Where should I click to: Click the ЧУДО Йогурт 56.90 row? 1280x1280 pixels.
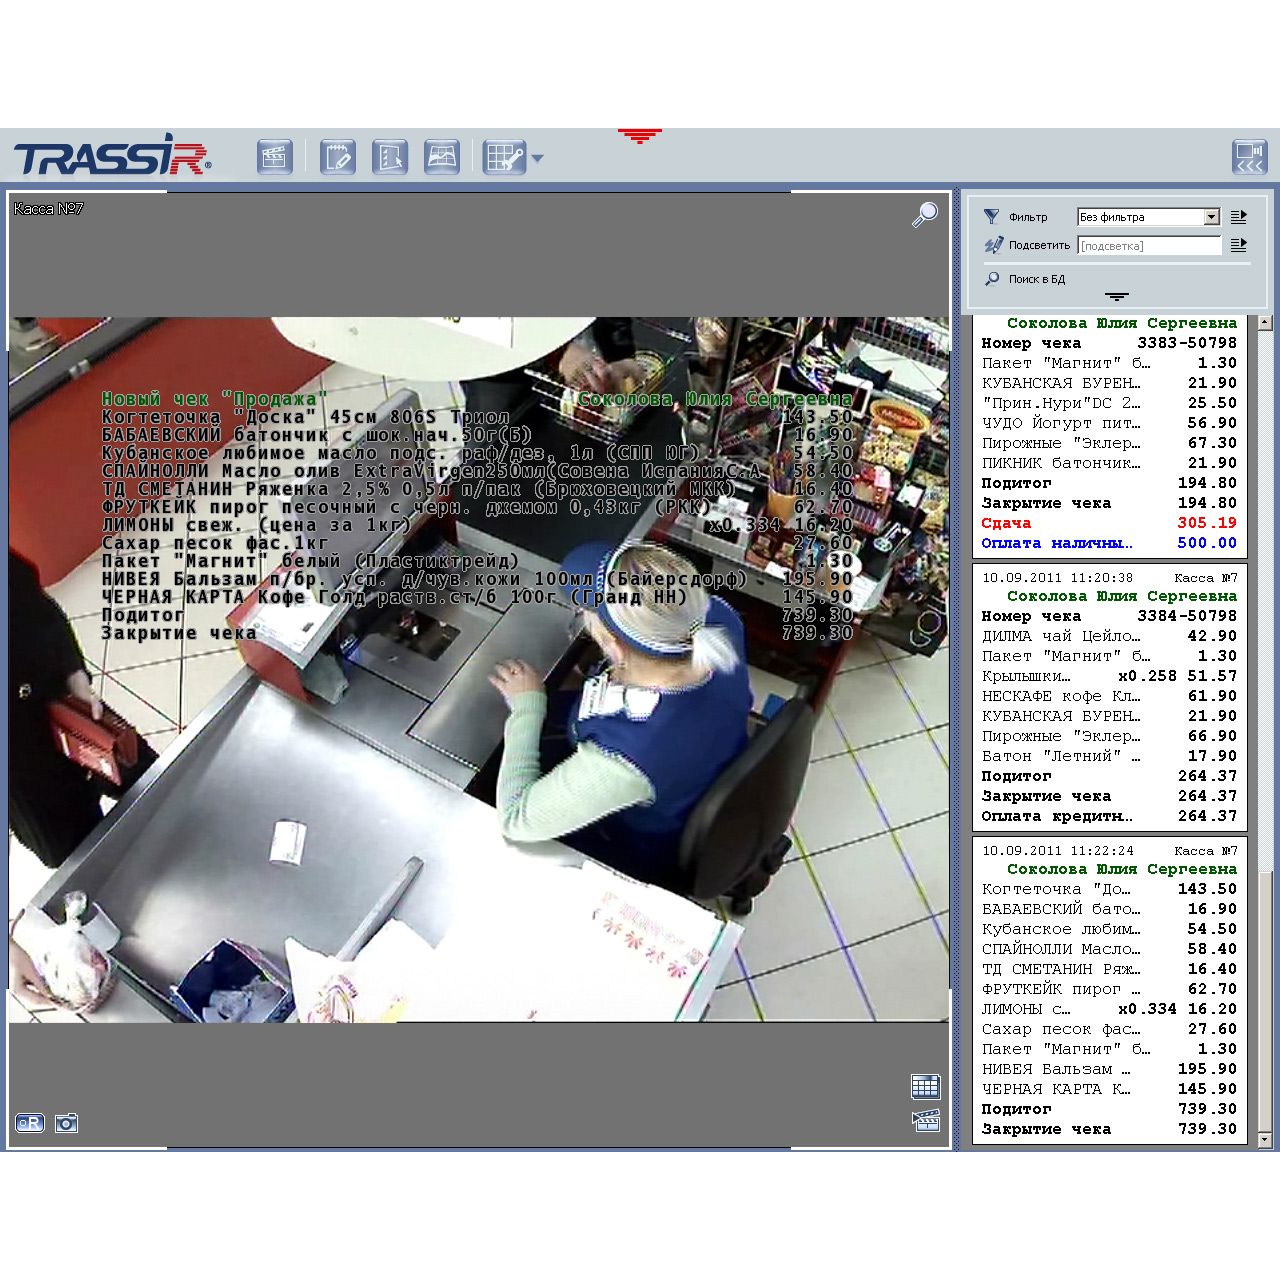pyautogui.click(x=1109, y=423)
